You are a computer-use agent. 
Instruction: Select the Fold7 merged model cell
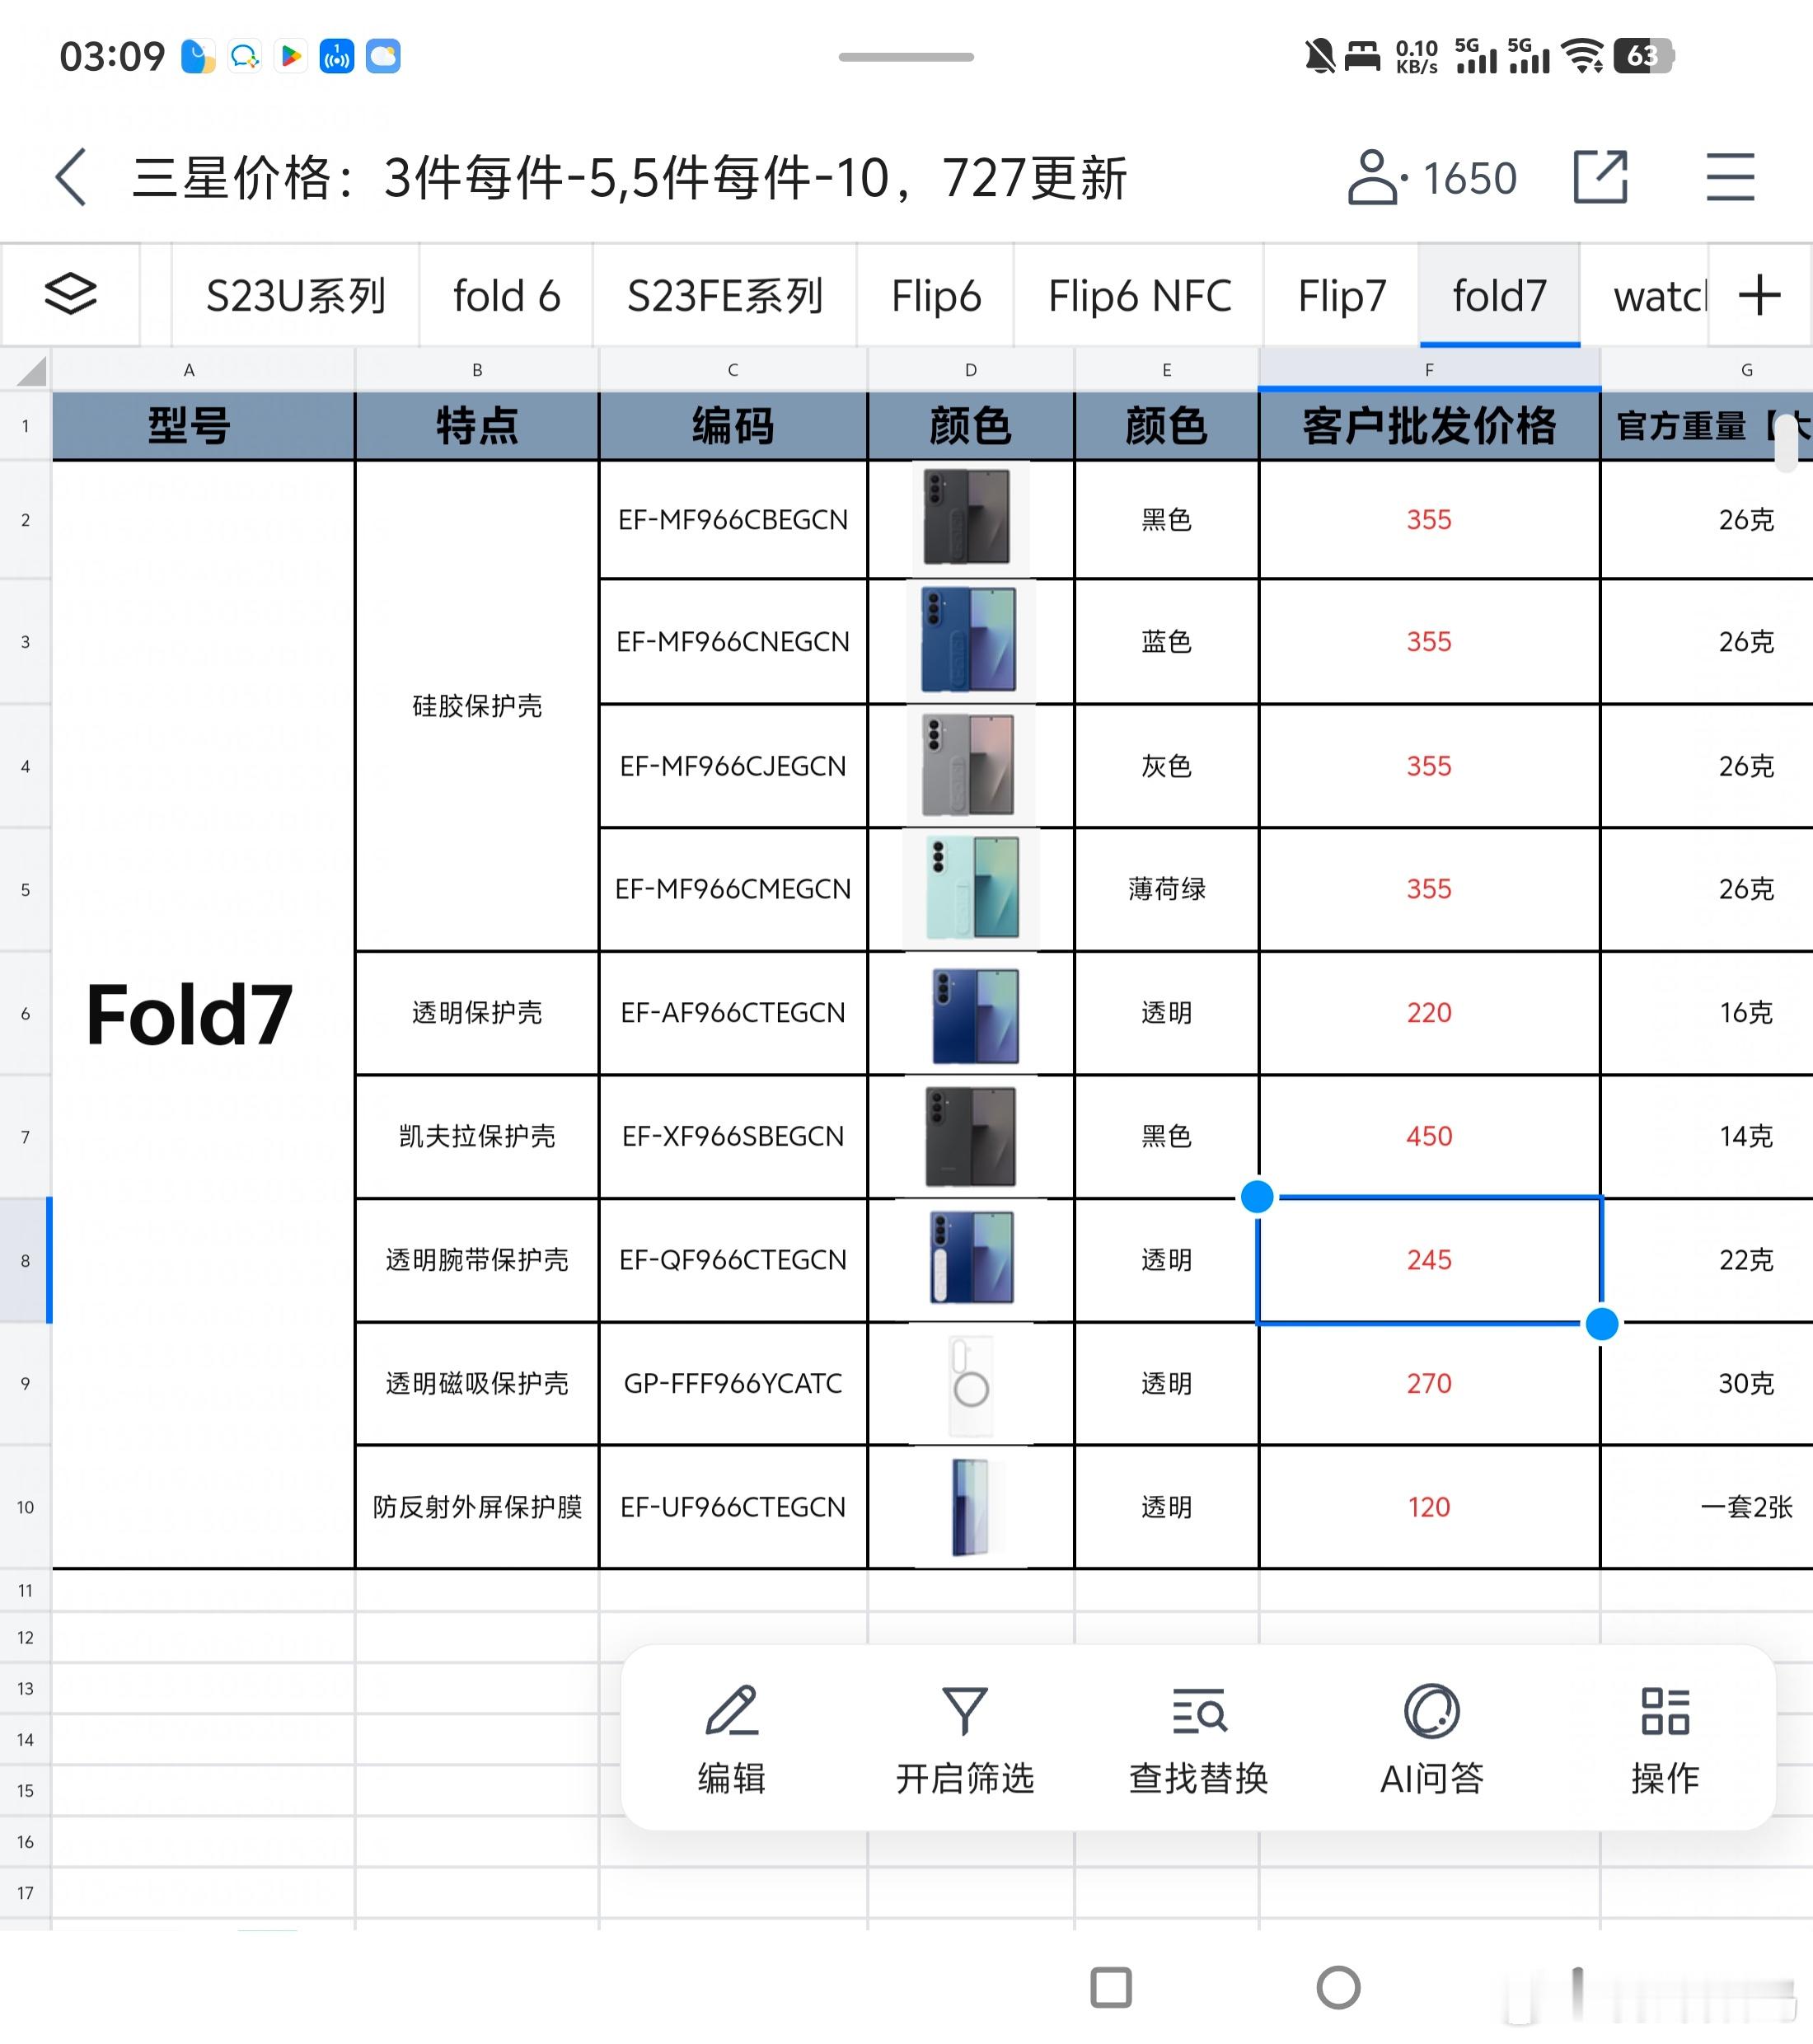(x=204, y=1014)
